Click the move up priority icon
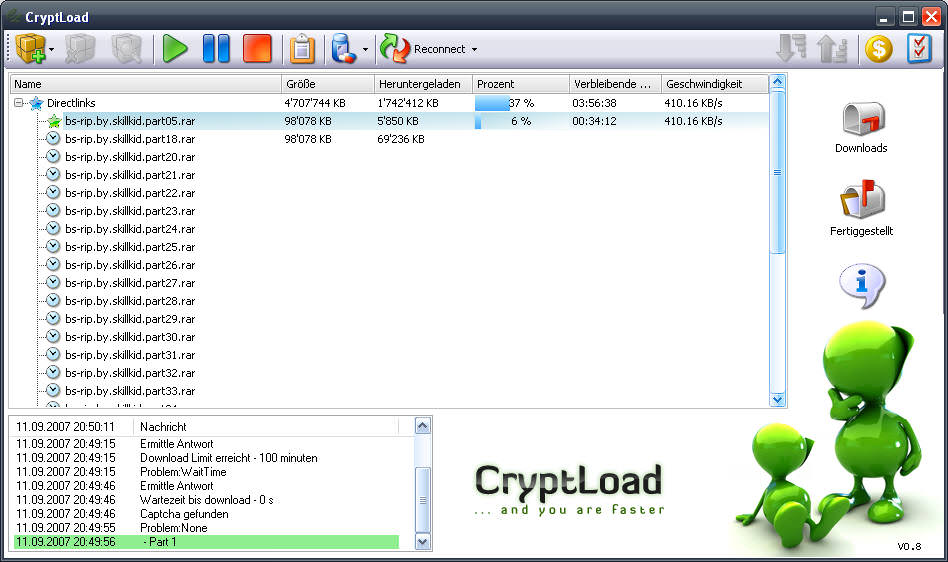Viewport: 948px width, 562px height. 832,49
